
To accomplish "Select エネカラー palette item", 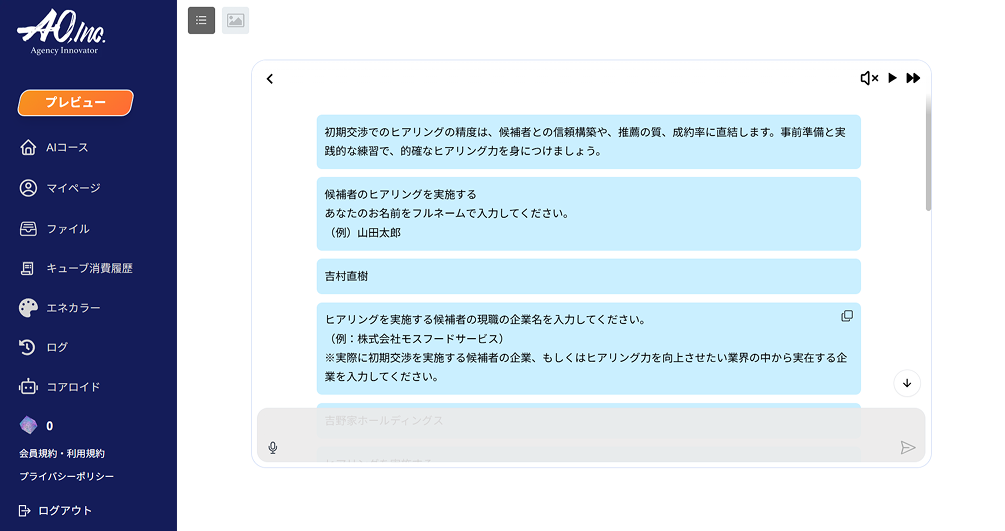I will (x=72, y=308).
